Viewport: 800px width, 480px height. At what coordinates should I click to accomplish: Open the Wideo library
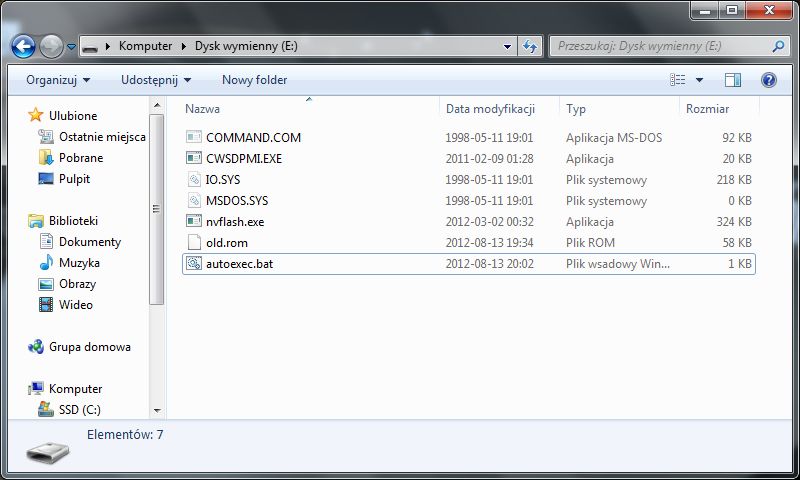pyautogui.click(x=76, y=305)
